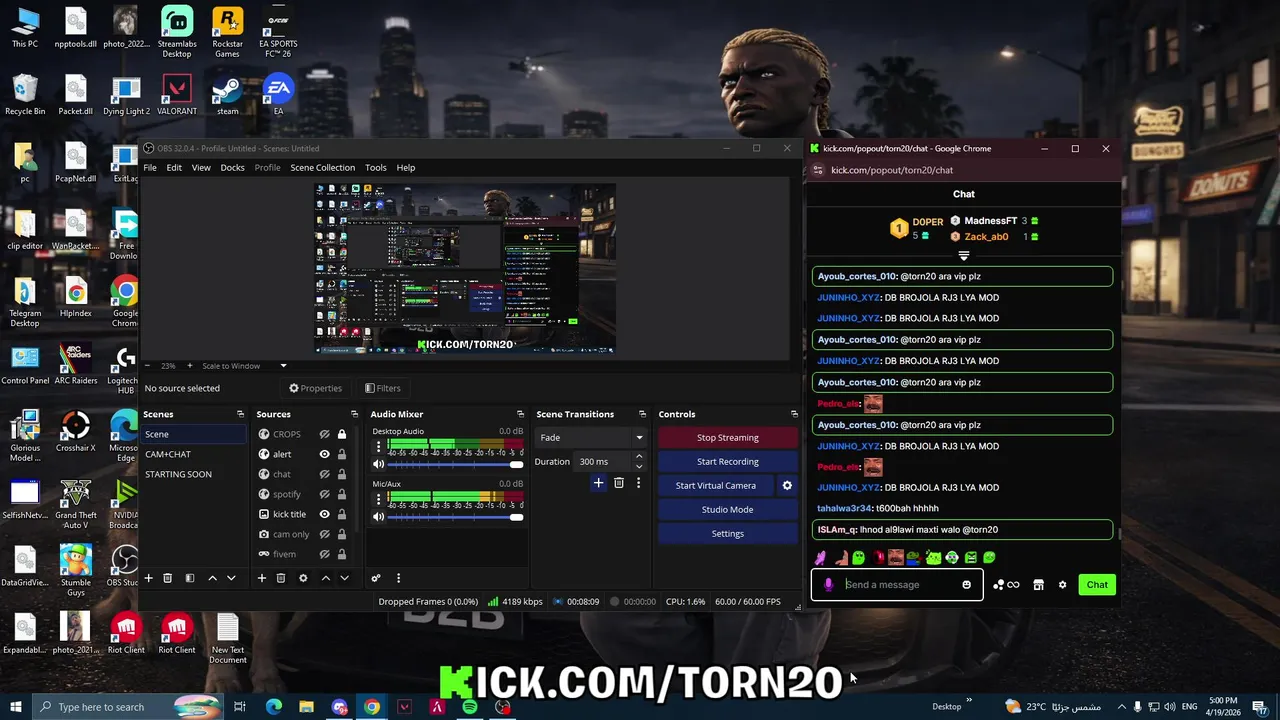Adjust Mic/Aux volume slider
Viewport: 1280px width, 720px height.
coord(455,517)
